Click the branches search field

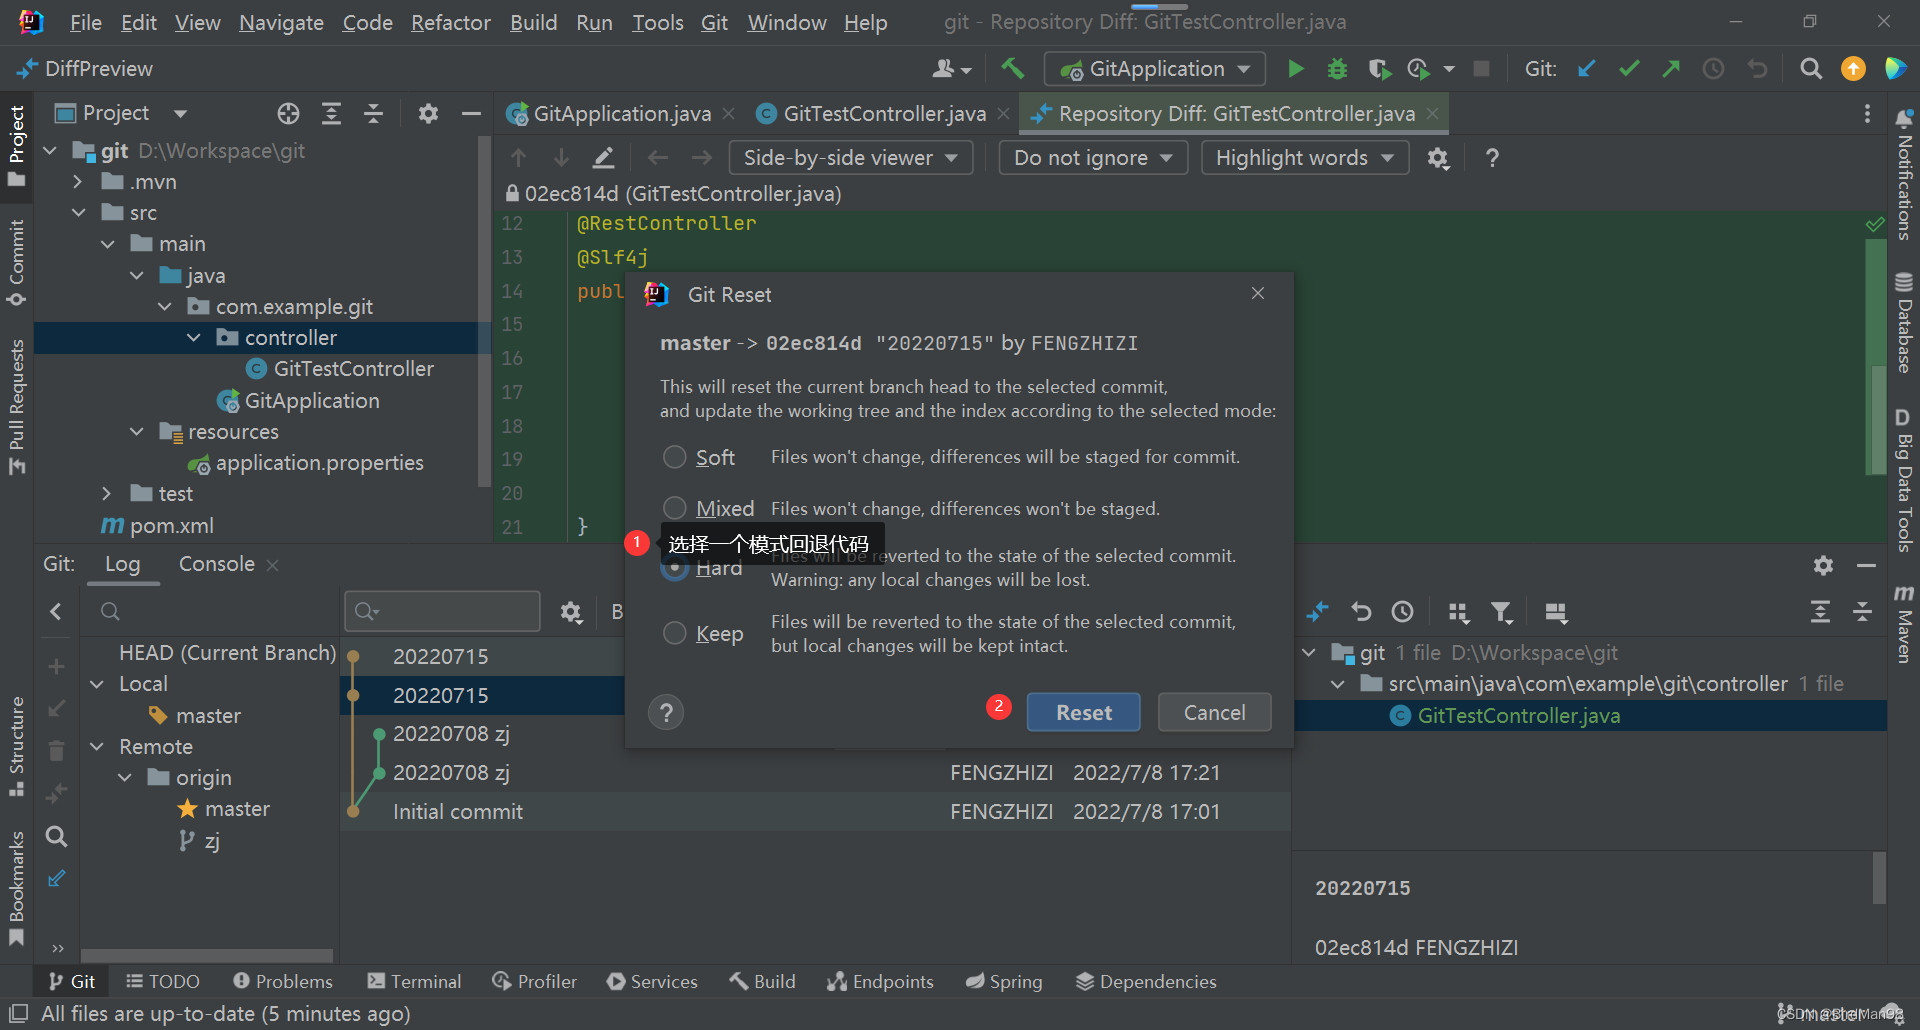(x=210, y=611)
